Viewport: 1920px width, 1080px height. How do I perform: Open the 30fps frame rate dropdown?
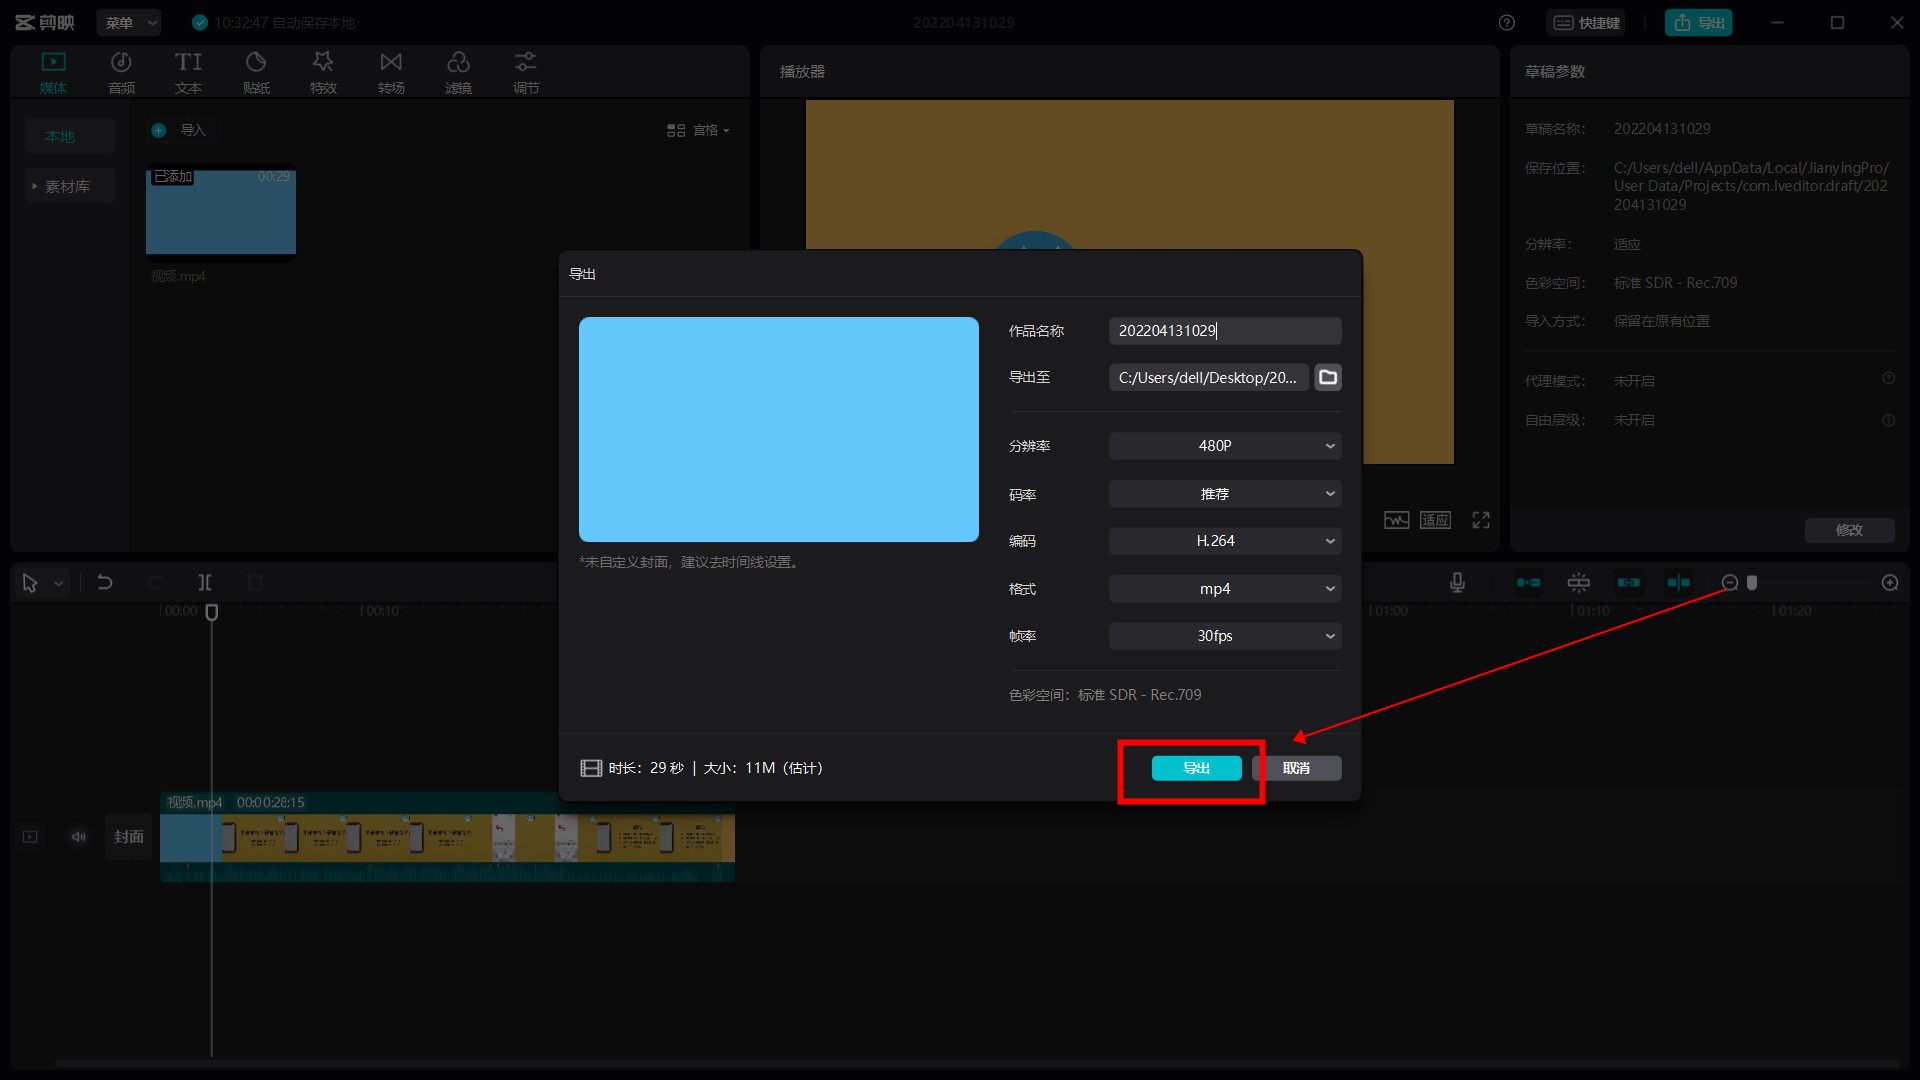point(1224,636)
